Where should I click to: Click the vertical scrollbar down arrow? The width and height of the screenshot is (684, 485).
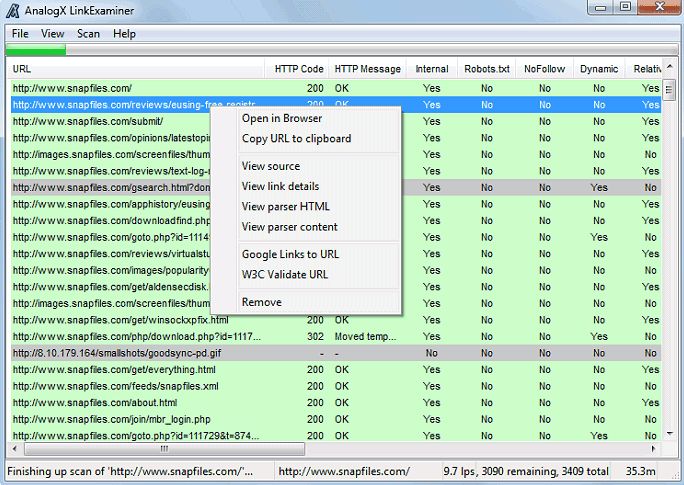point(669,434)
